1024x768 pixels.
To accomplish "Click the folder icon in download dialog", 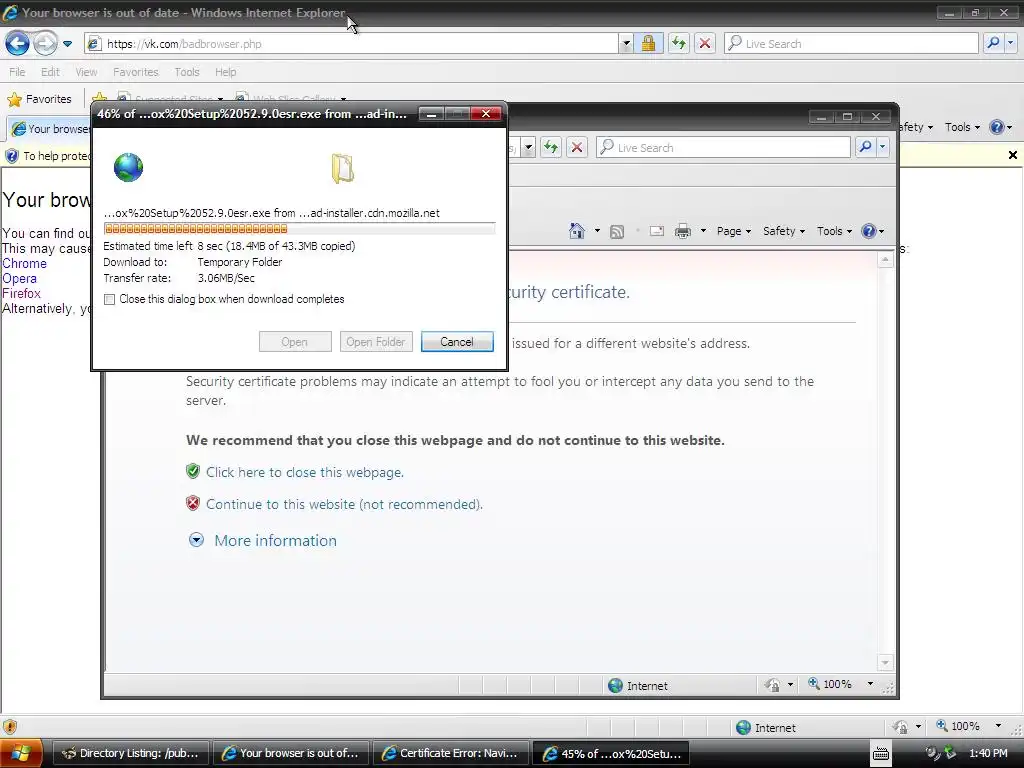I will 343,168.
